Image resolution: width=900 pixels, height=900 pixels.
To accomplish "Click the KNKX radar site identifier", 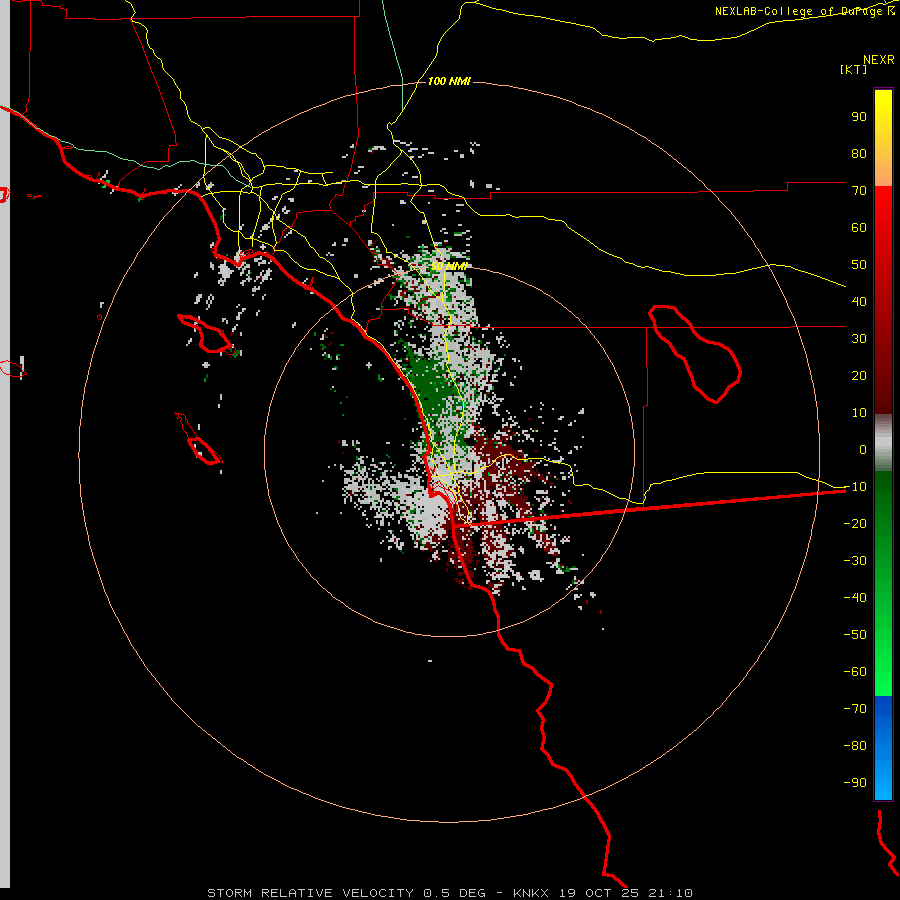I will [x=531, y=893].
